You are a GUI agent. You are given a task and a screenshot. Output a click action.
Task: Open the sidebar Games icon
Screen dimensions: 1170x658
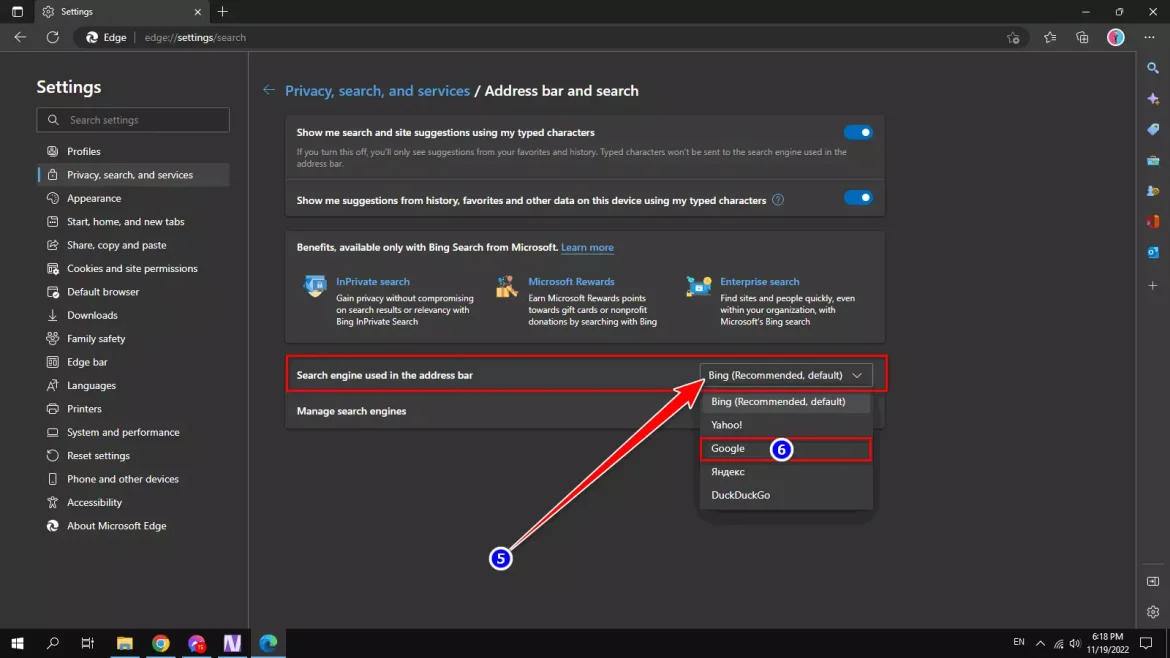[1153, 191]
